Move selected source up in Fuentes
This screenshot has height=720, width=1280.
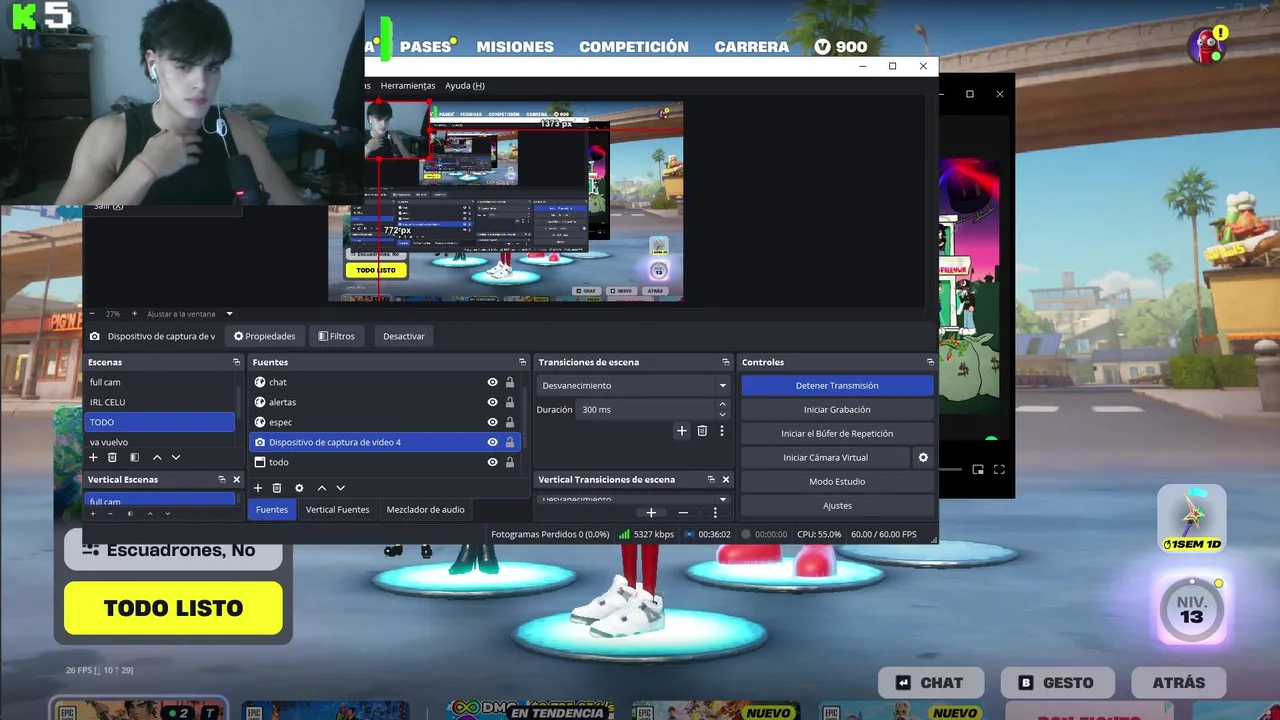(321, 488)
